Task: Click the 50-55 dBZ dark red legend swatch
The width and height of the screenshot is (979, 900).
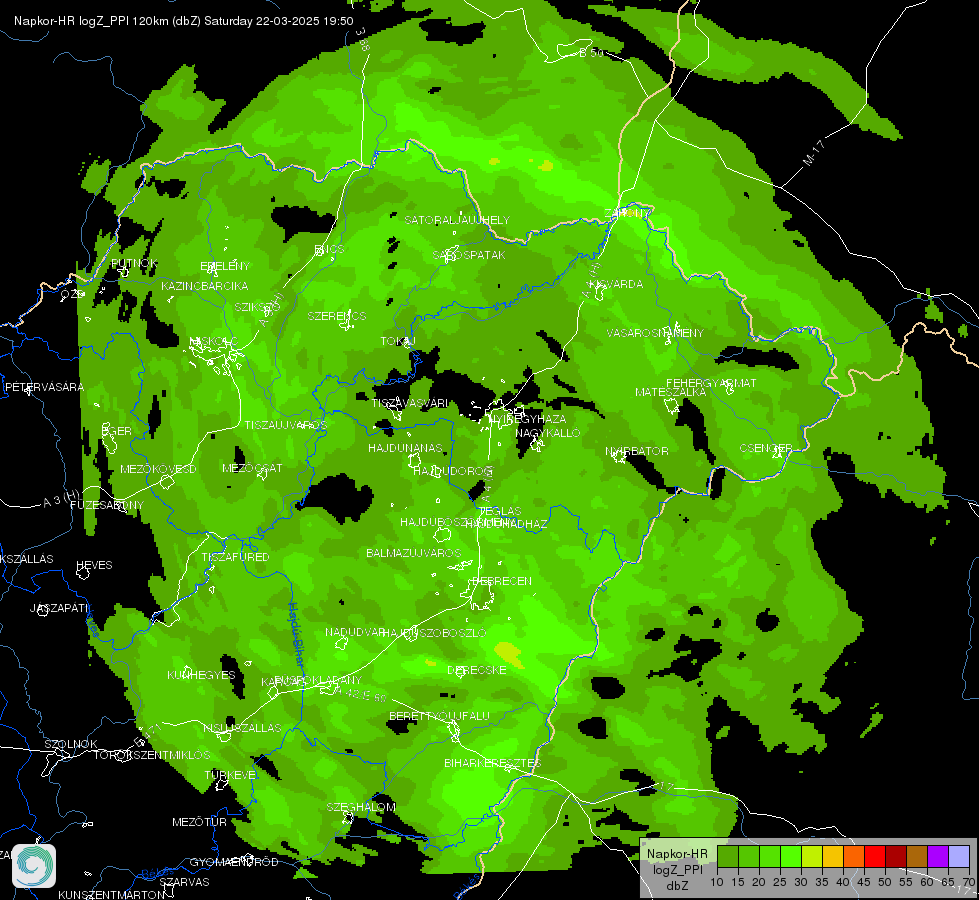Action: point(896,856)
